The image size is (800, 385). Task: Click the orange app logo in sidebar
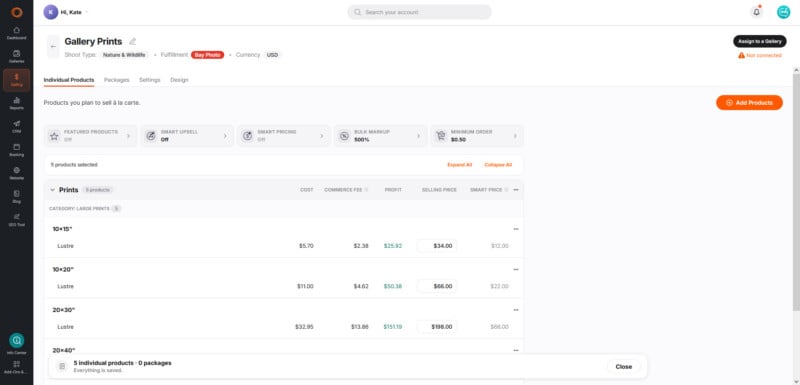tap(16, 12)
